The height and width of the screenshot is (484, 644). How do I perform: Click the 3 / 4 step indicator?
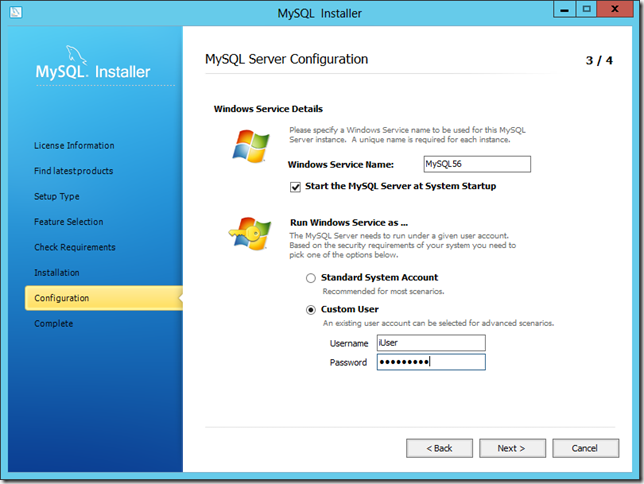599,61
